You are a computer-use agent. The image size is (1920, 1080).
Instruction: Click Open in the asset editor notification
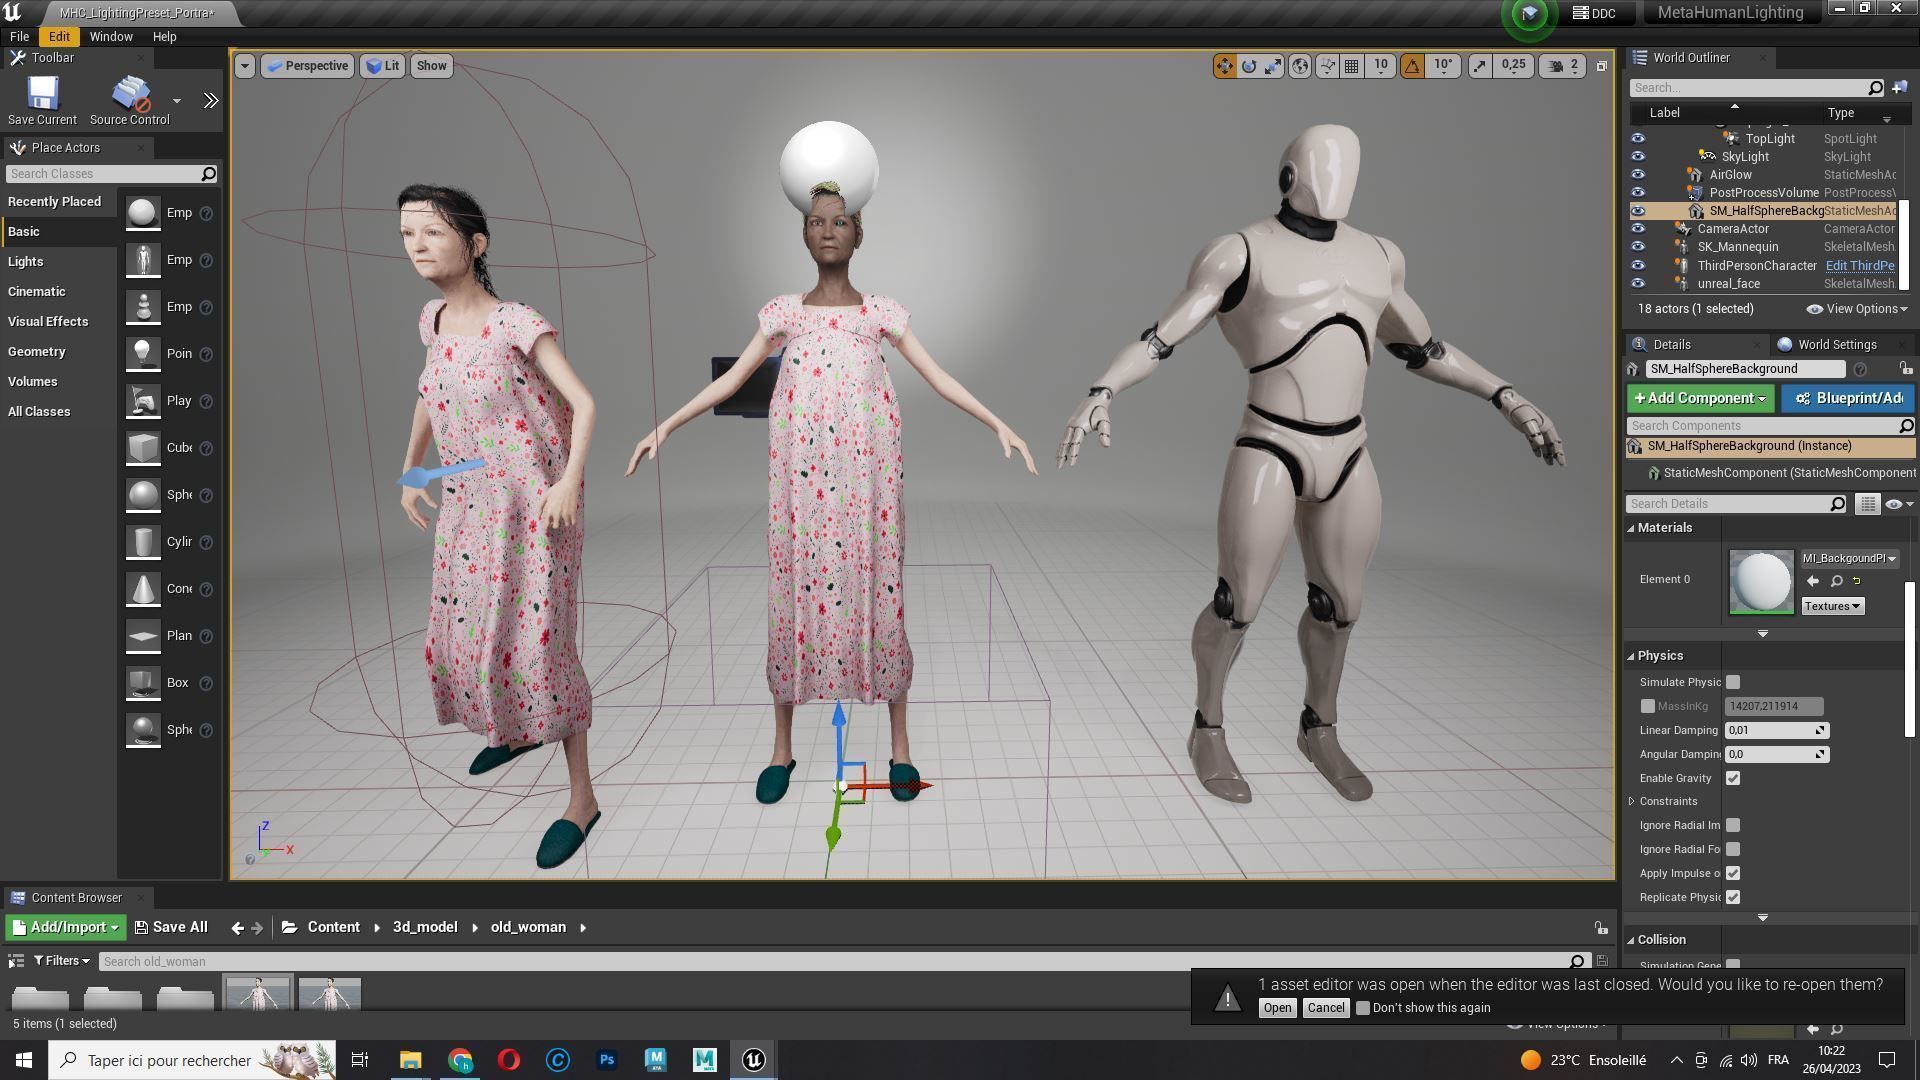coord(1277,1008)
